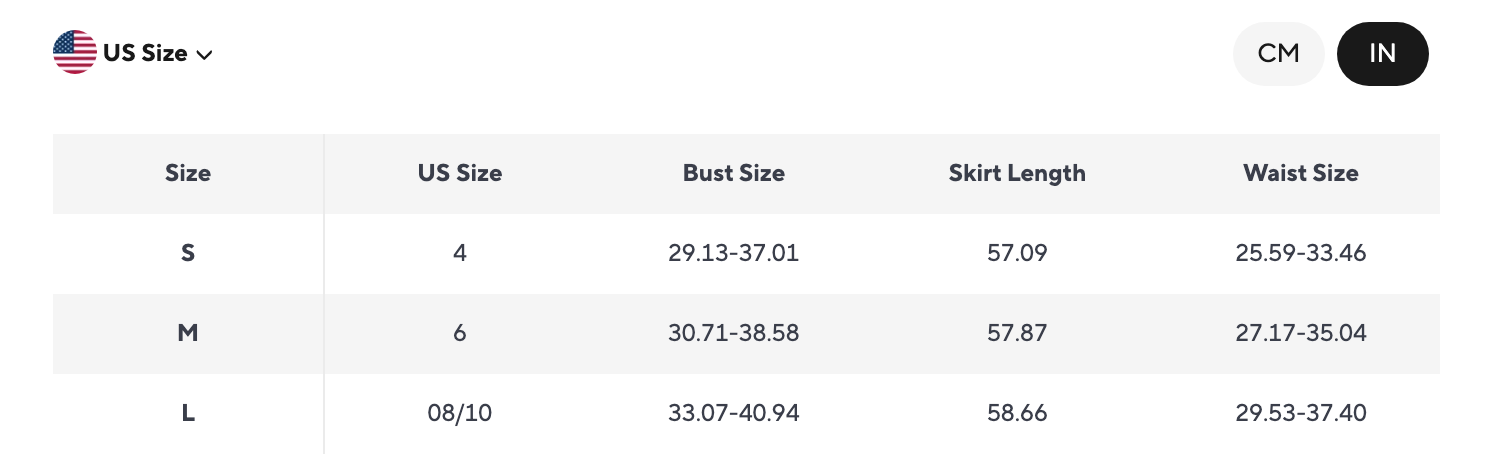Click the US Size column header
This screenshot has height=458, width=1496.
pyautogui.click(x=460, y=173)
